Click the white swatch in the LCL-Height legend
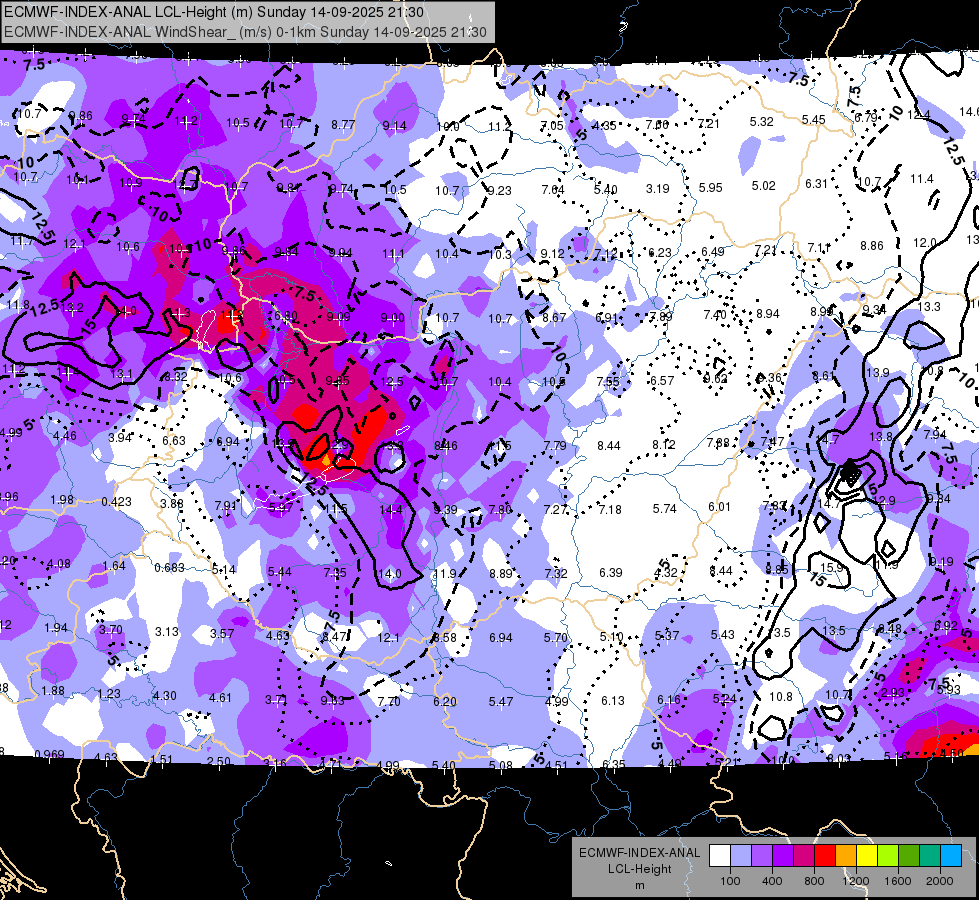The width and height of the screenshot is (979, 900). click(x=720, y=856)
